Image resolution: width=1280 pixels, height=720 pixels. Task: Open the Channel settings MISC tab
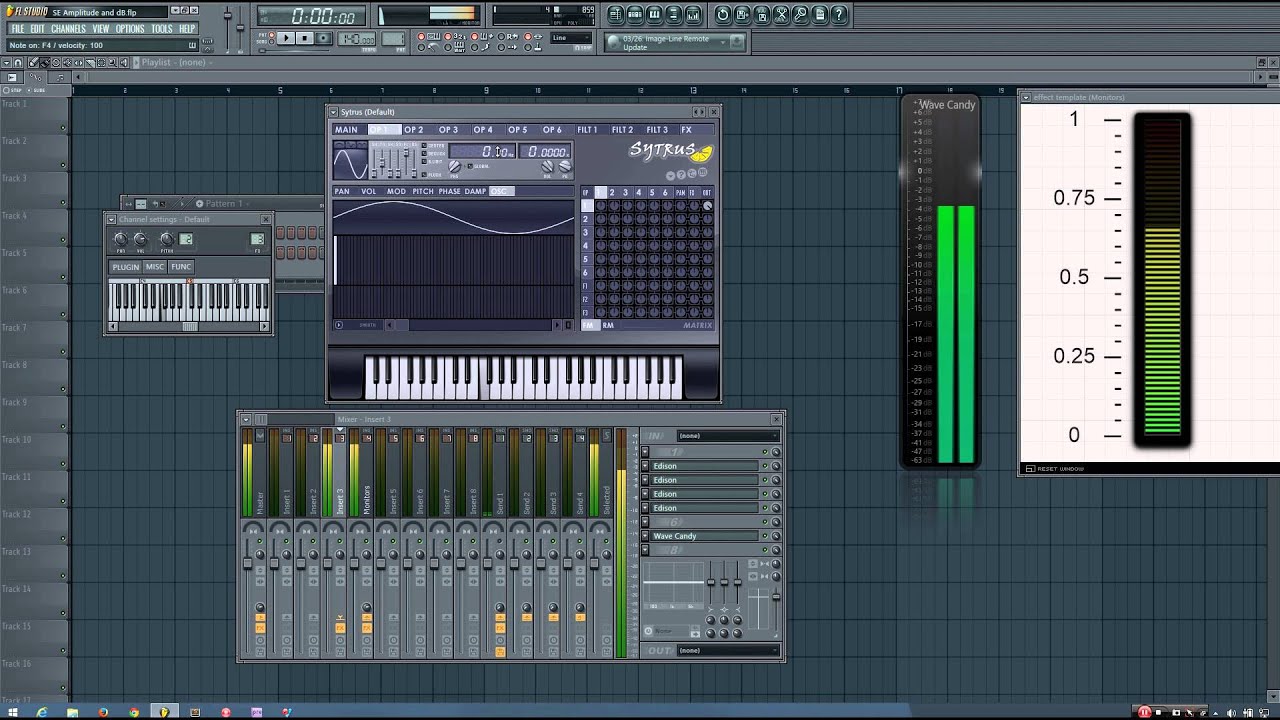click(155, 267)
